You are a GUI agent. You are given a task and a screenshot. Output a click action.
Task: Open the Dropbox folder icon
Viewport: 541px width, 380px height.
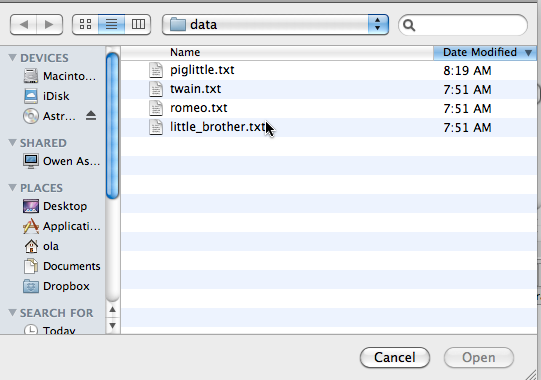click(31, 286)
